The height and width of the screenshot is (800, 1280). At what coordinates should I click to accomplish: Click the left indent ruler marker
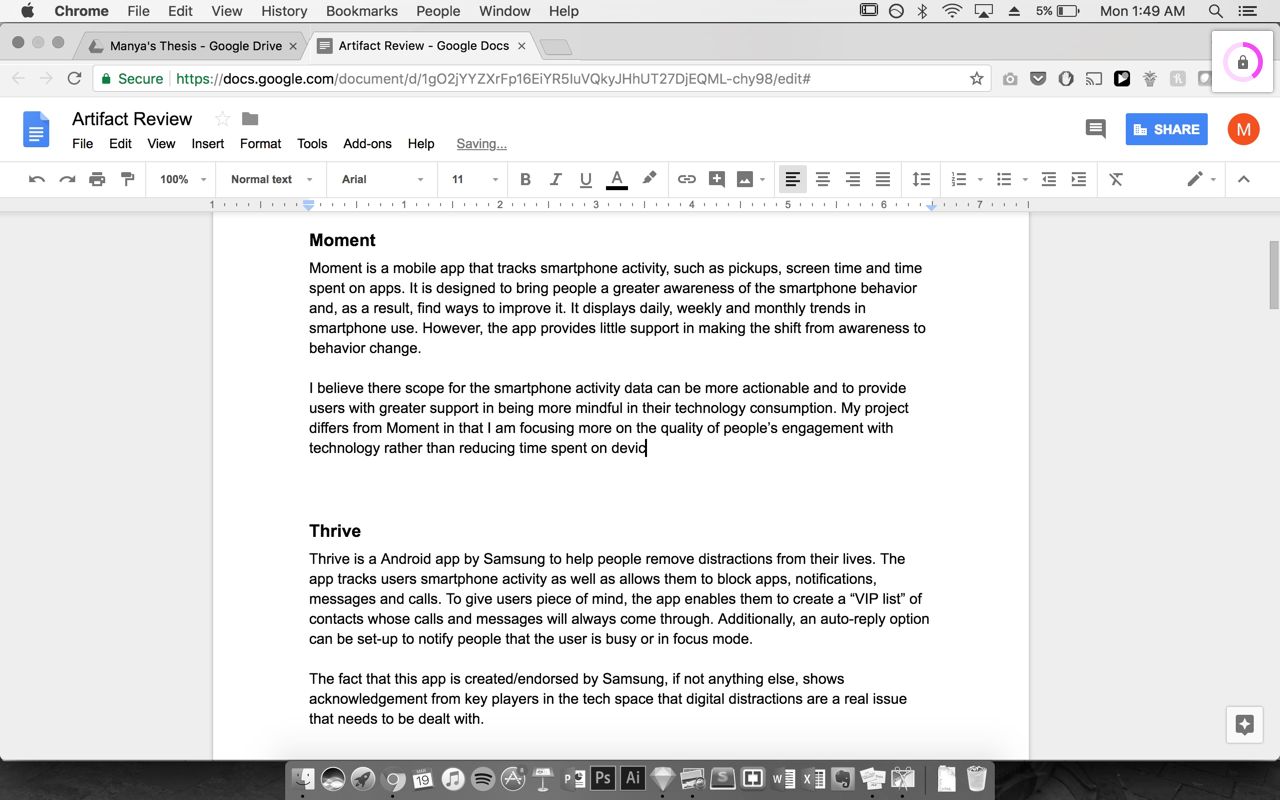(309, 205)
